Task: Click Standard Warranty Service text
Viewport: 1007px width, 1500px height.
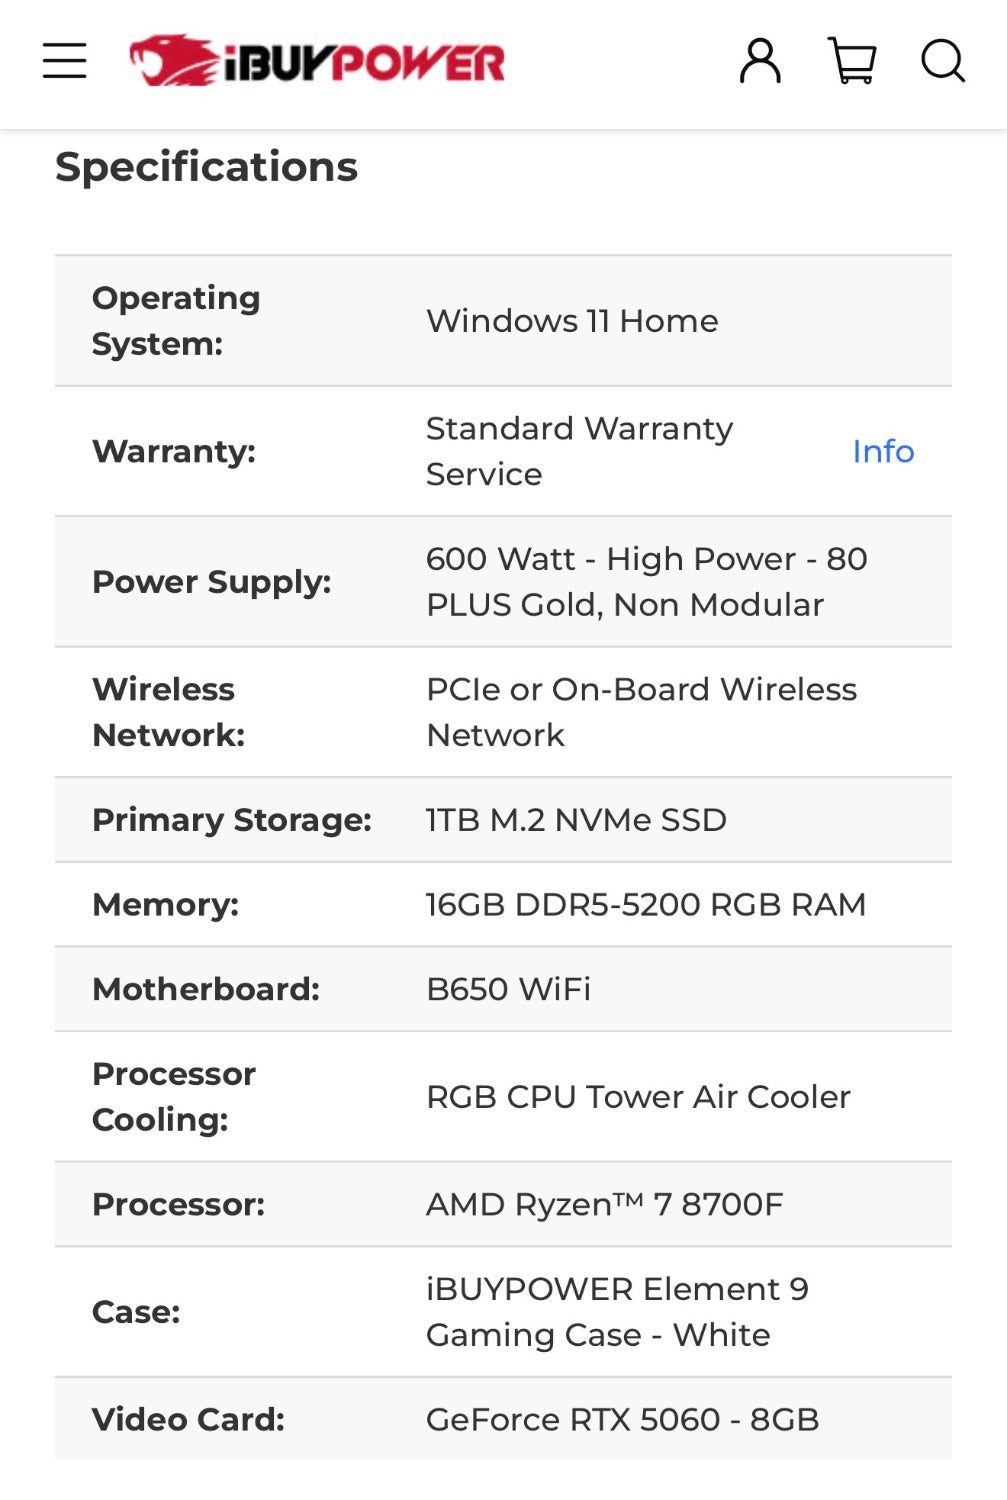Action: (x=579, y=451)
